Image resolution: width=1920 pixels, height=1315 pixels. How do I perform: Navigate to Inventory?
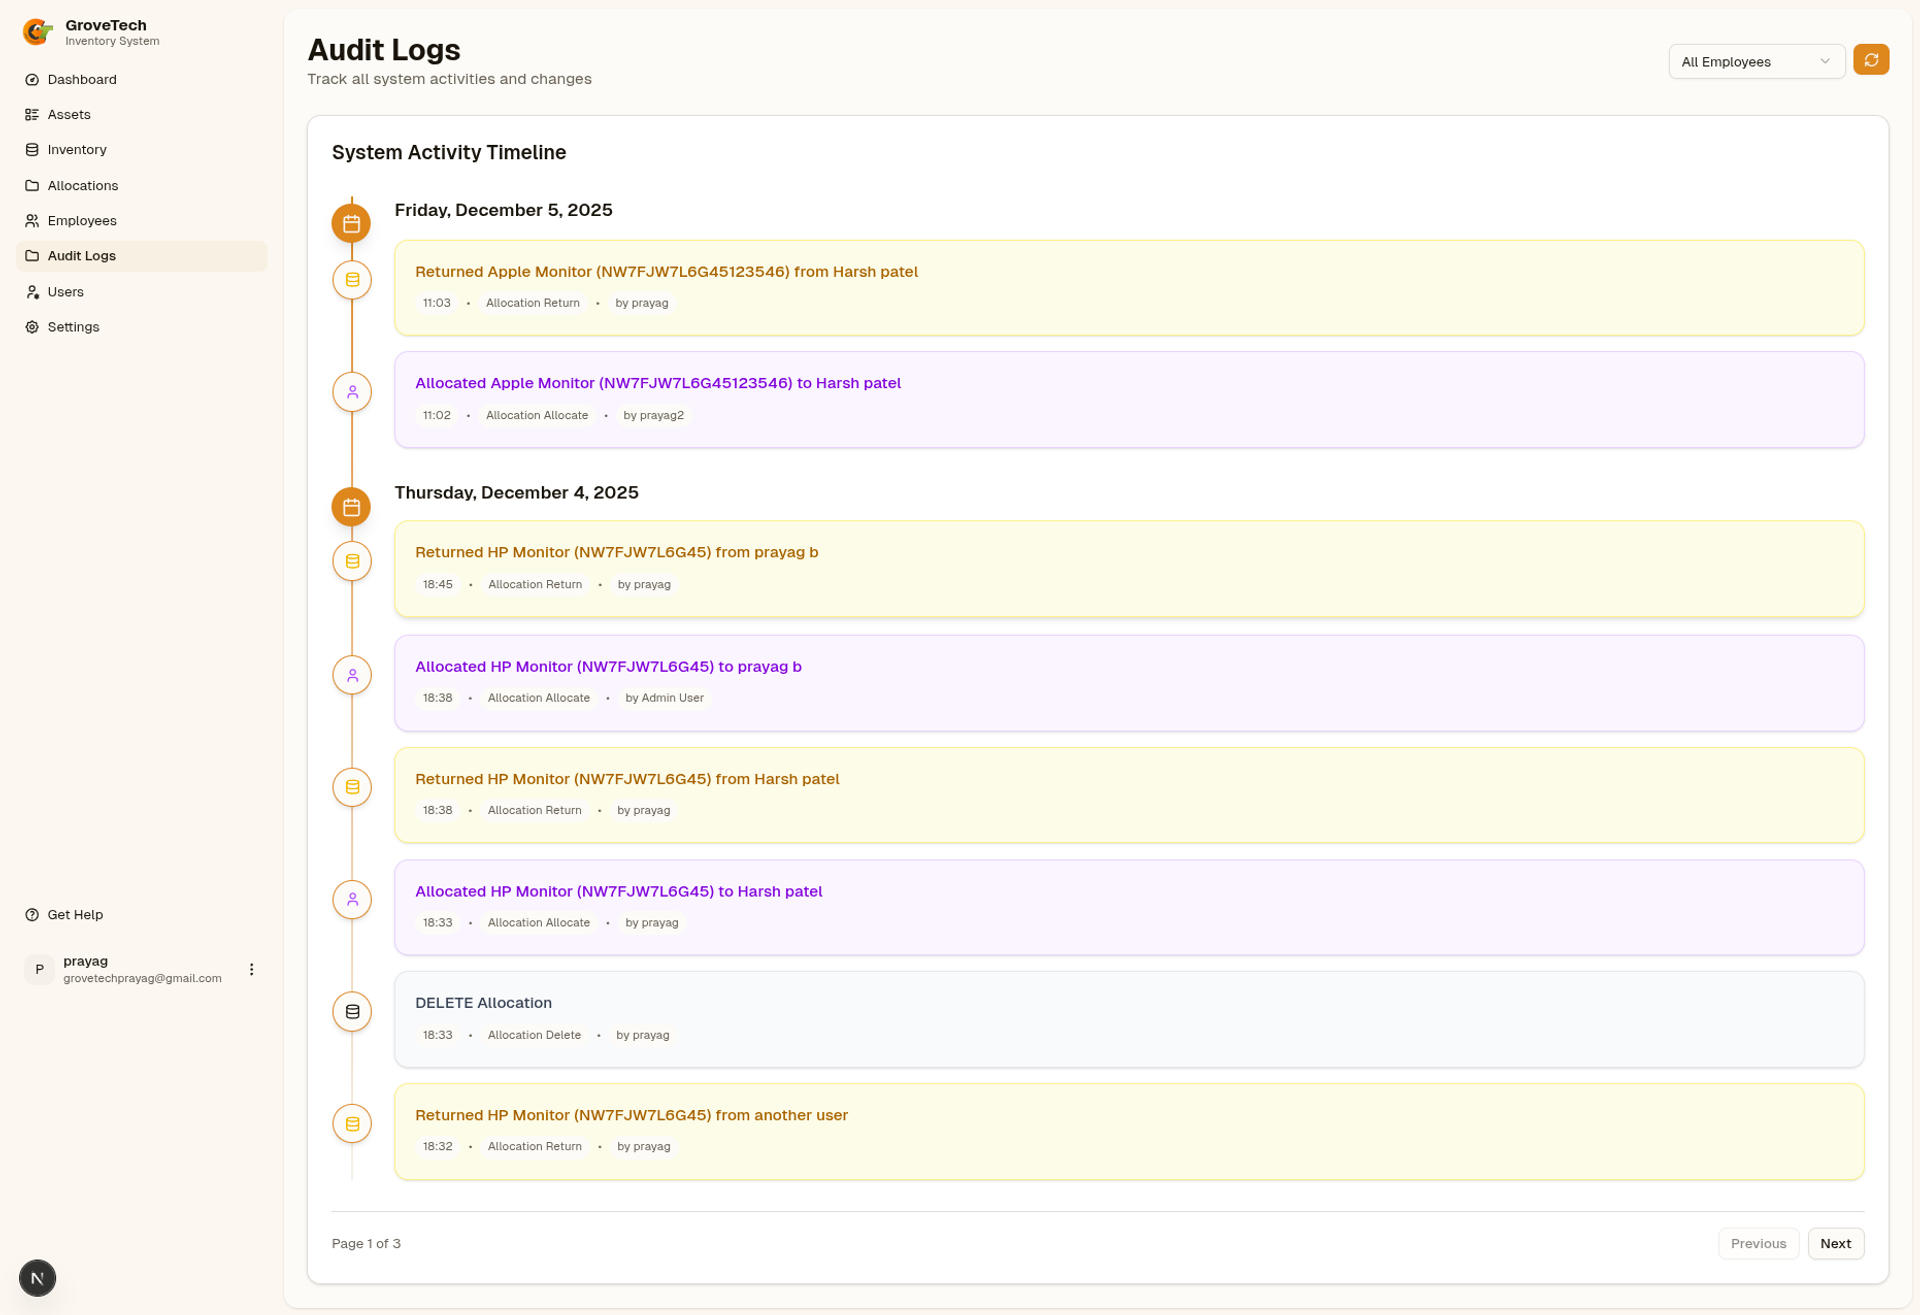point(141,150)
